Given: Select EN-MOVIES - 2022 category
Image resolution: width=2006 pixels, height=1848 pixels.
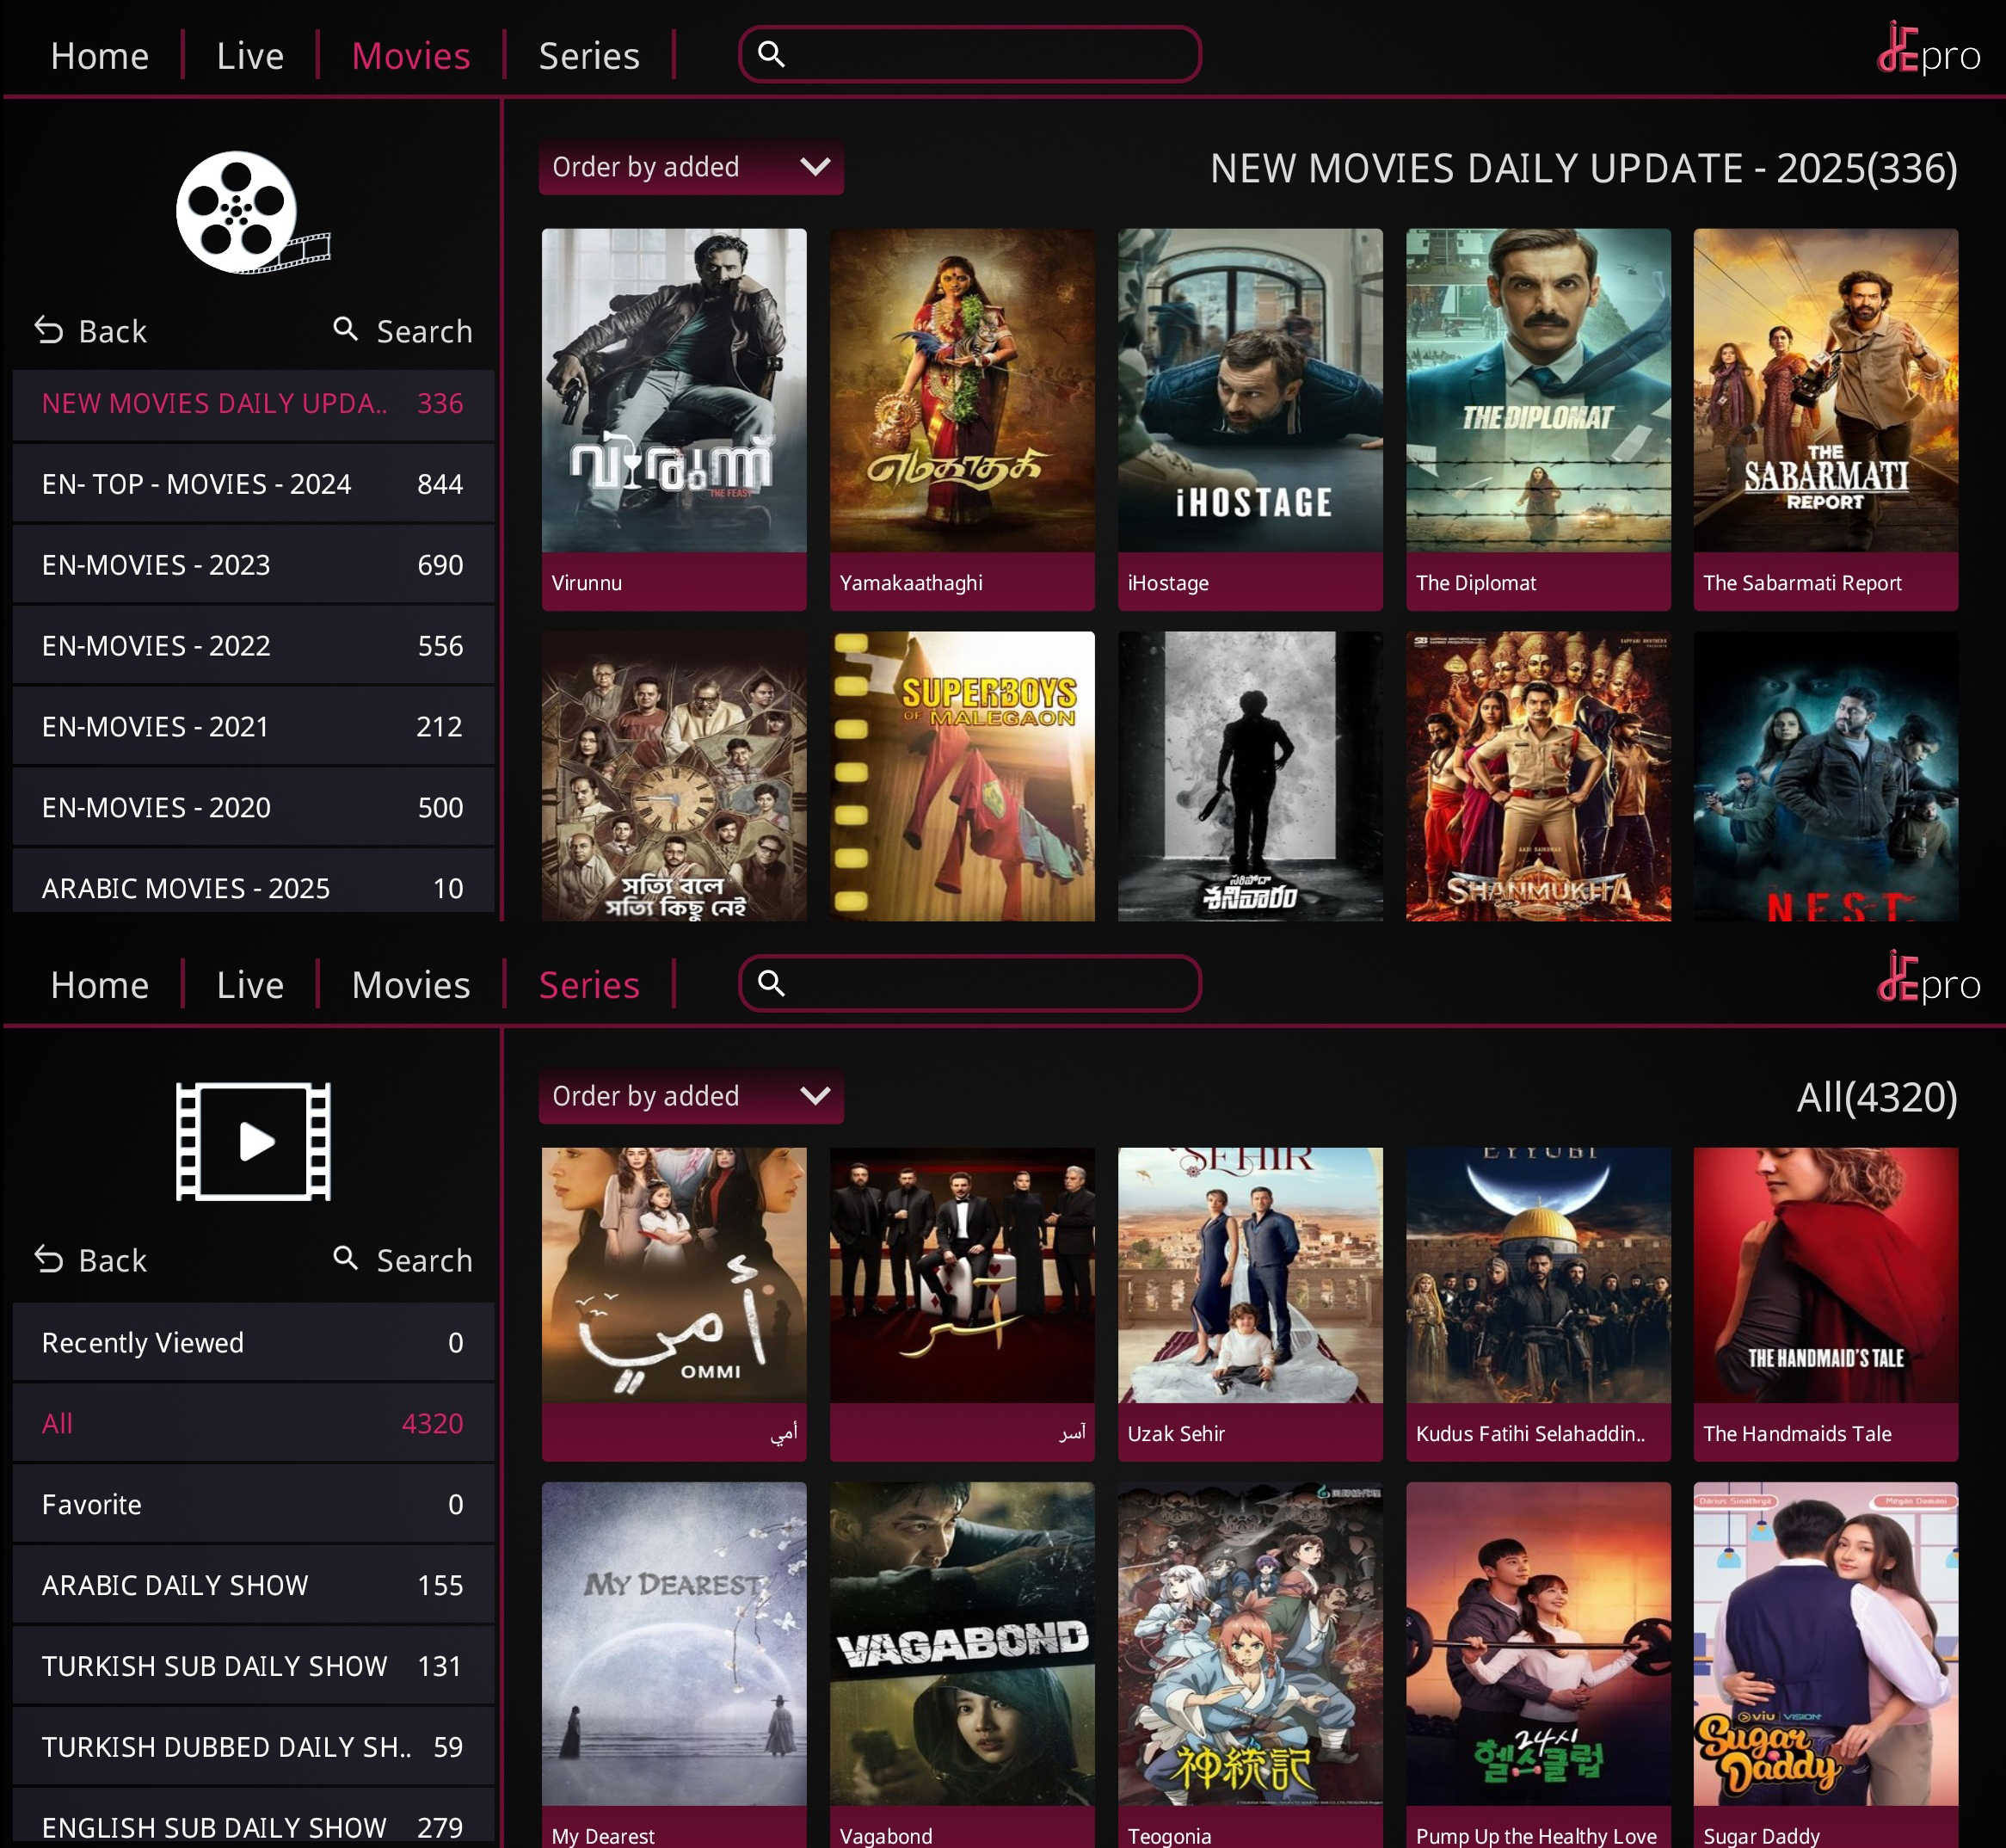Looking at the screenshot, I should (x=253, y=647).
